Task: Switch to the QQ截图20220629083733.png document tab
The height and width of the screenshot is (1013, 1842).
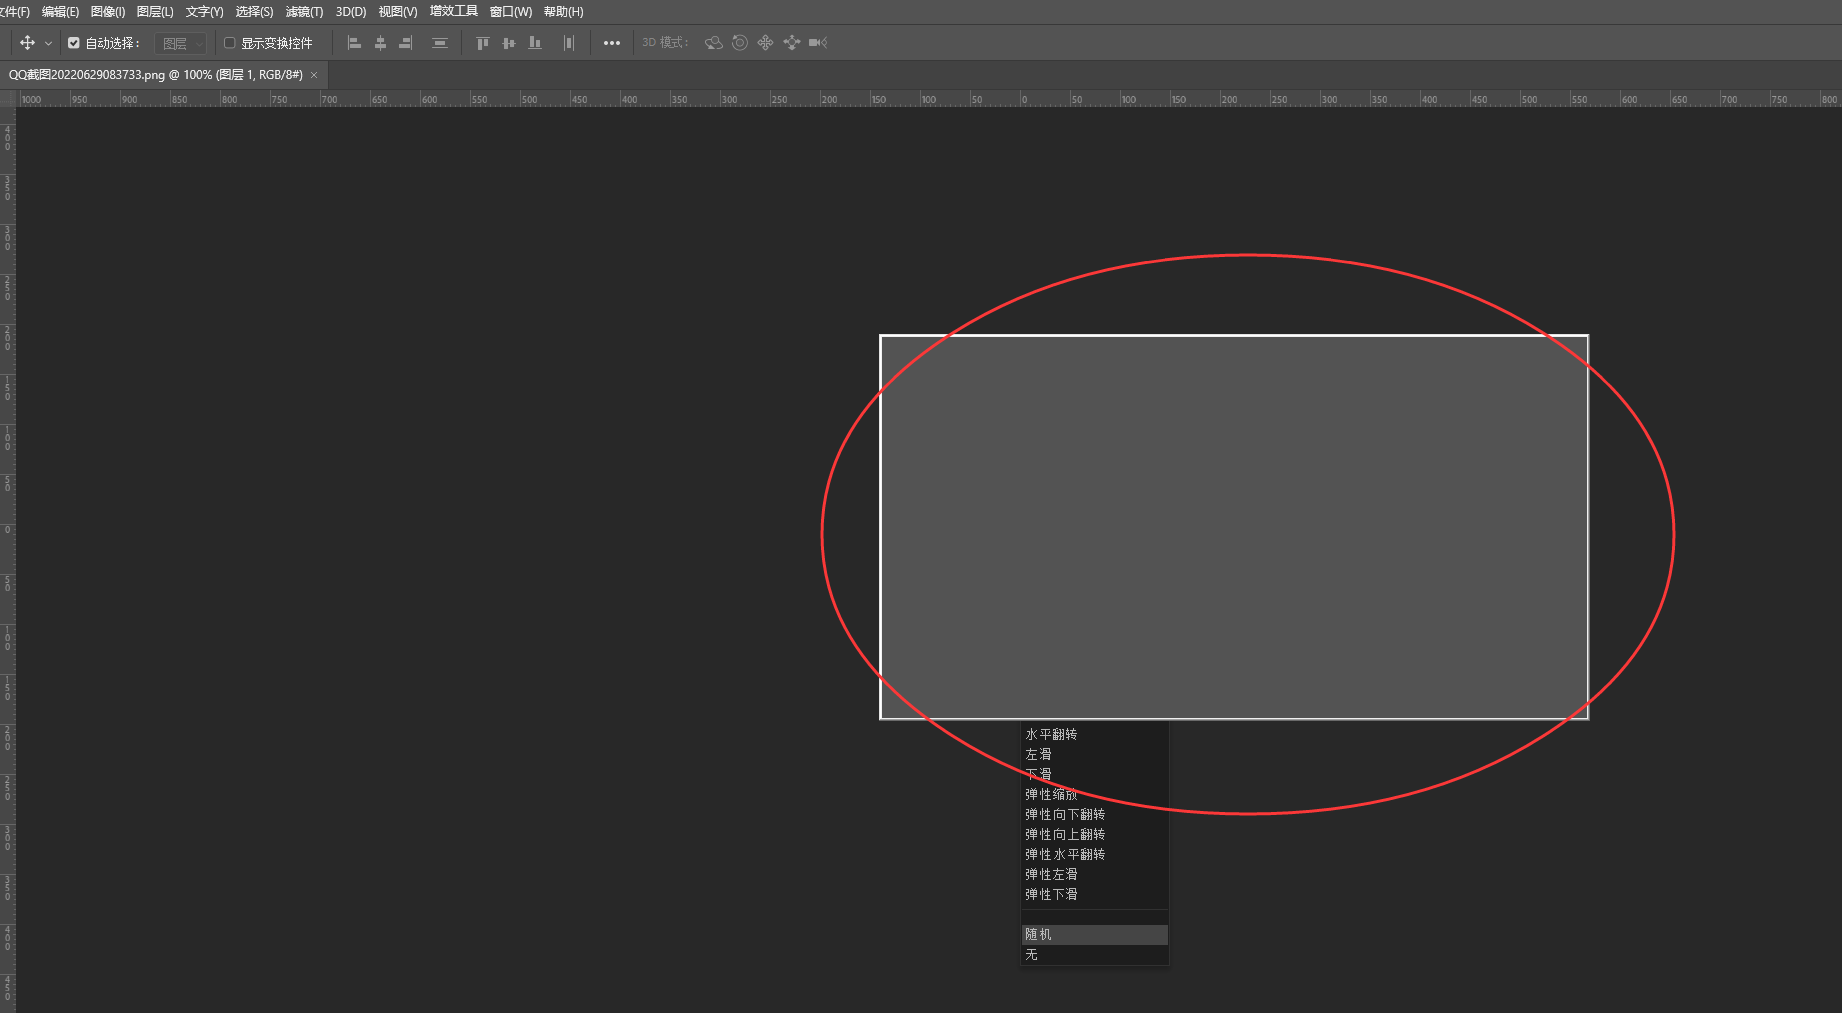Action: tap(156, 75)
